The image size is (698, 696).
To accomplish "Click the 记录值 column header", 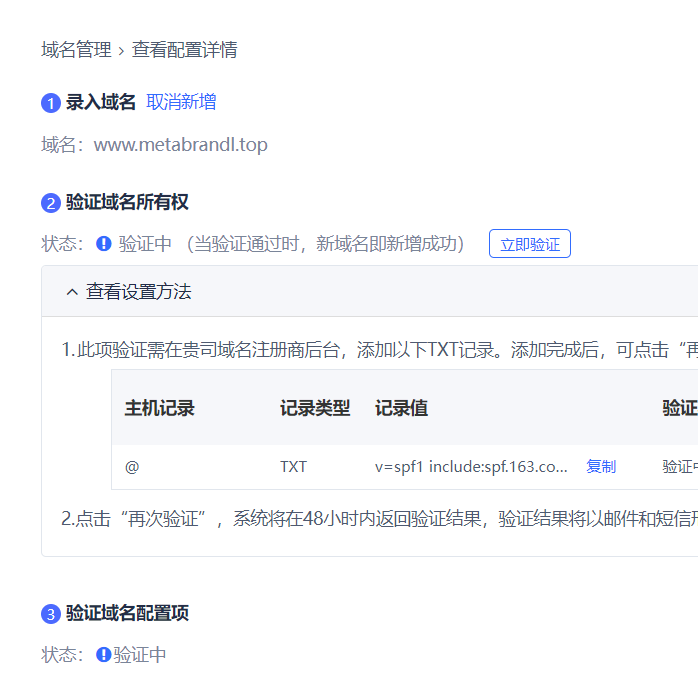I will (x=402, y=408).
